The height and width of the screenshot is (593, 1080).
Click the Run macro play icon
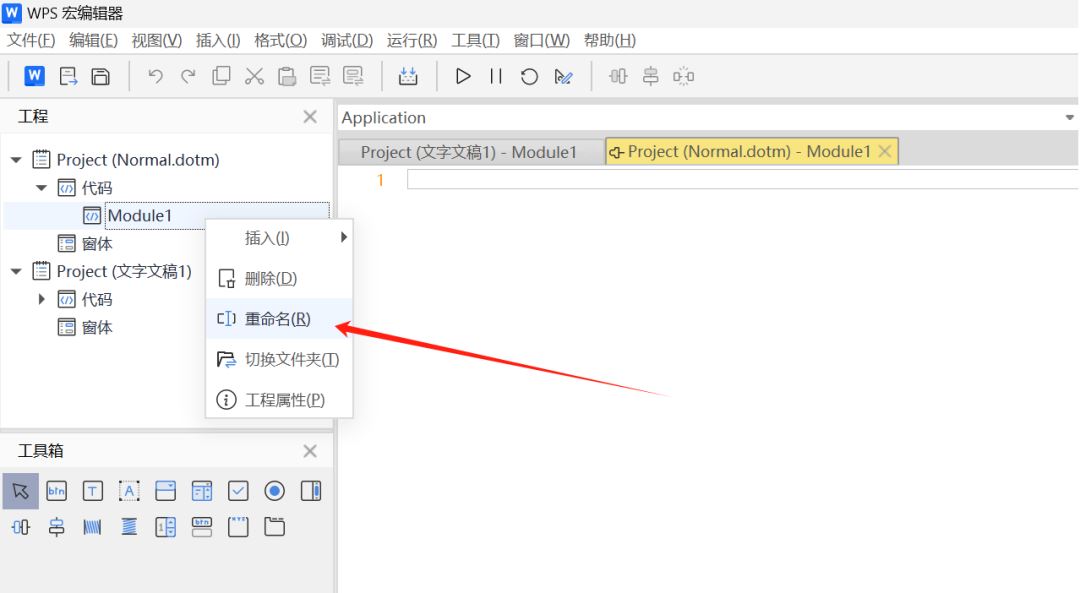463,76
